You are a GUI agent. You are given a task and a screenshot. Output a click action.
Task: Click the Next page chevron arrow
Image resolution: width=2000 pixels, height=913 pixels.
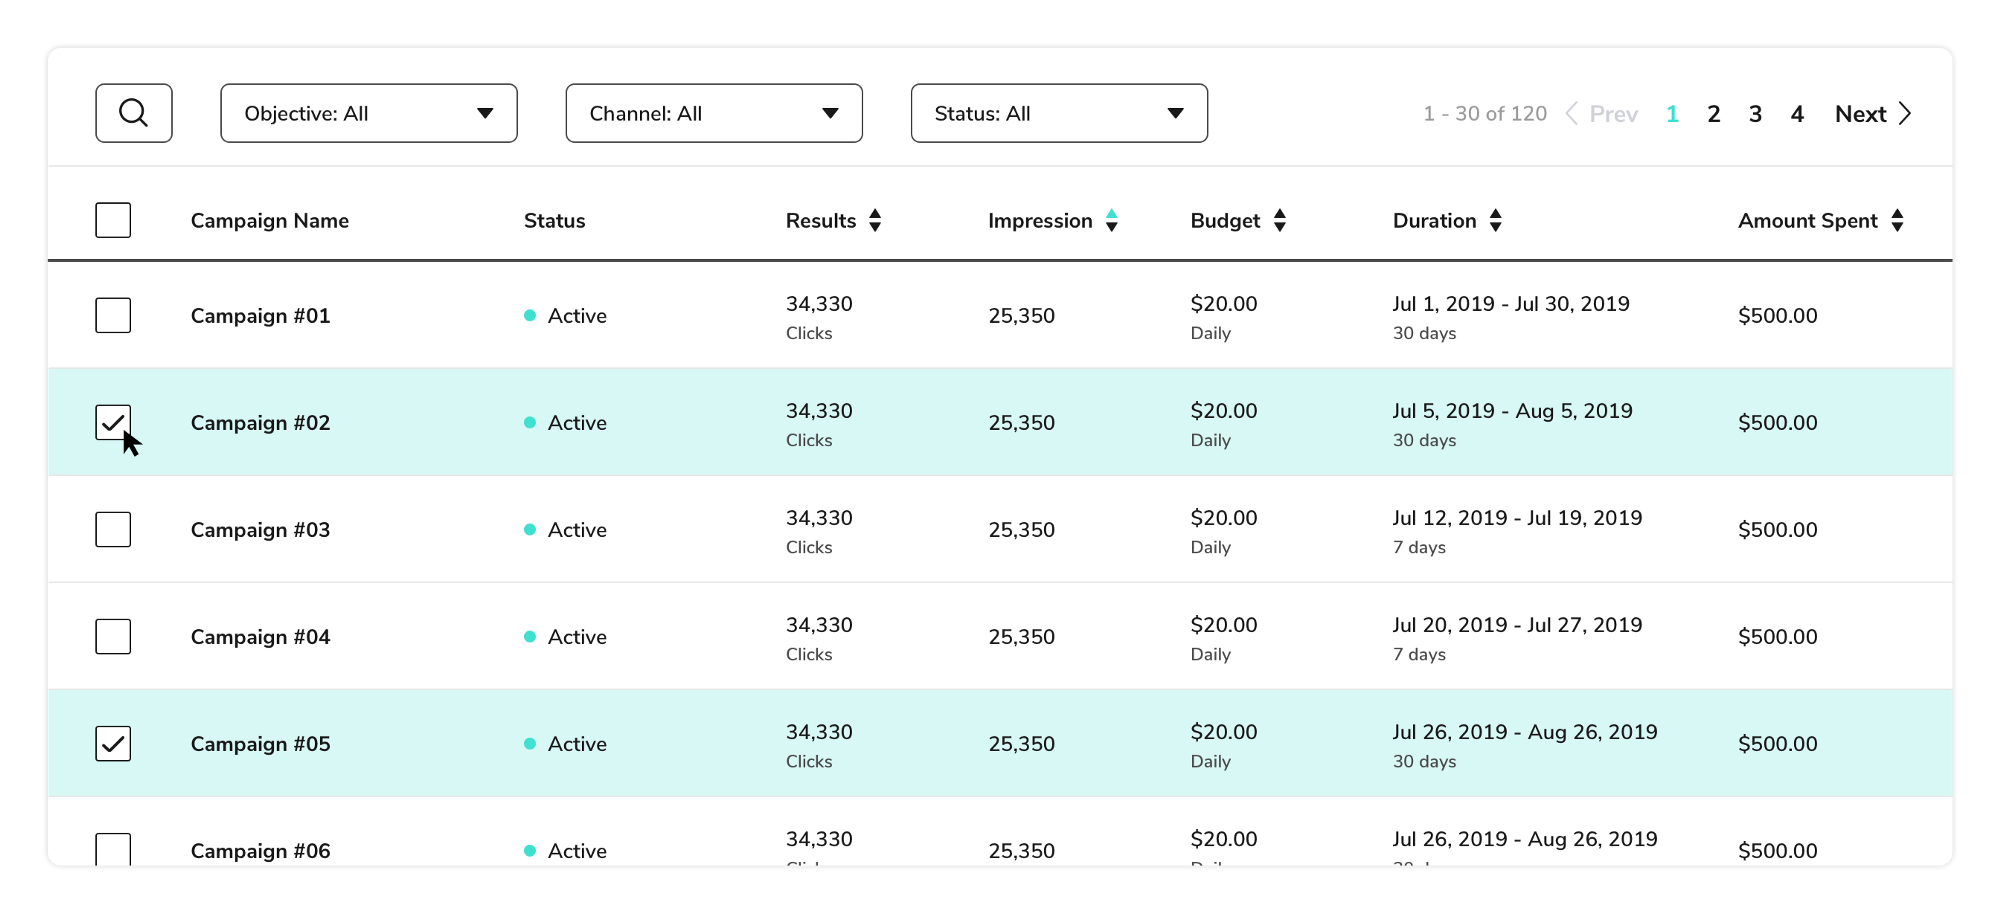pos(1904,114)
